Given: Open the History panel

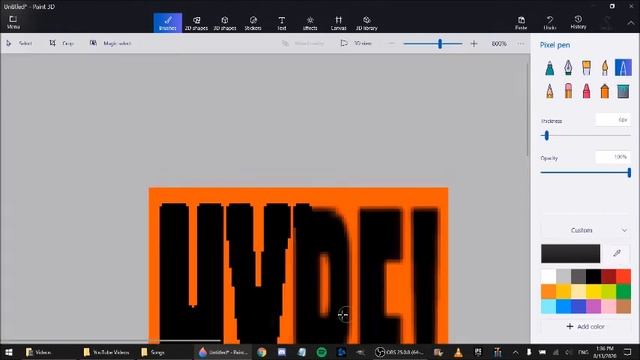Looking at the screenshot, I should pos(578,23).
